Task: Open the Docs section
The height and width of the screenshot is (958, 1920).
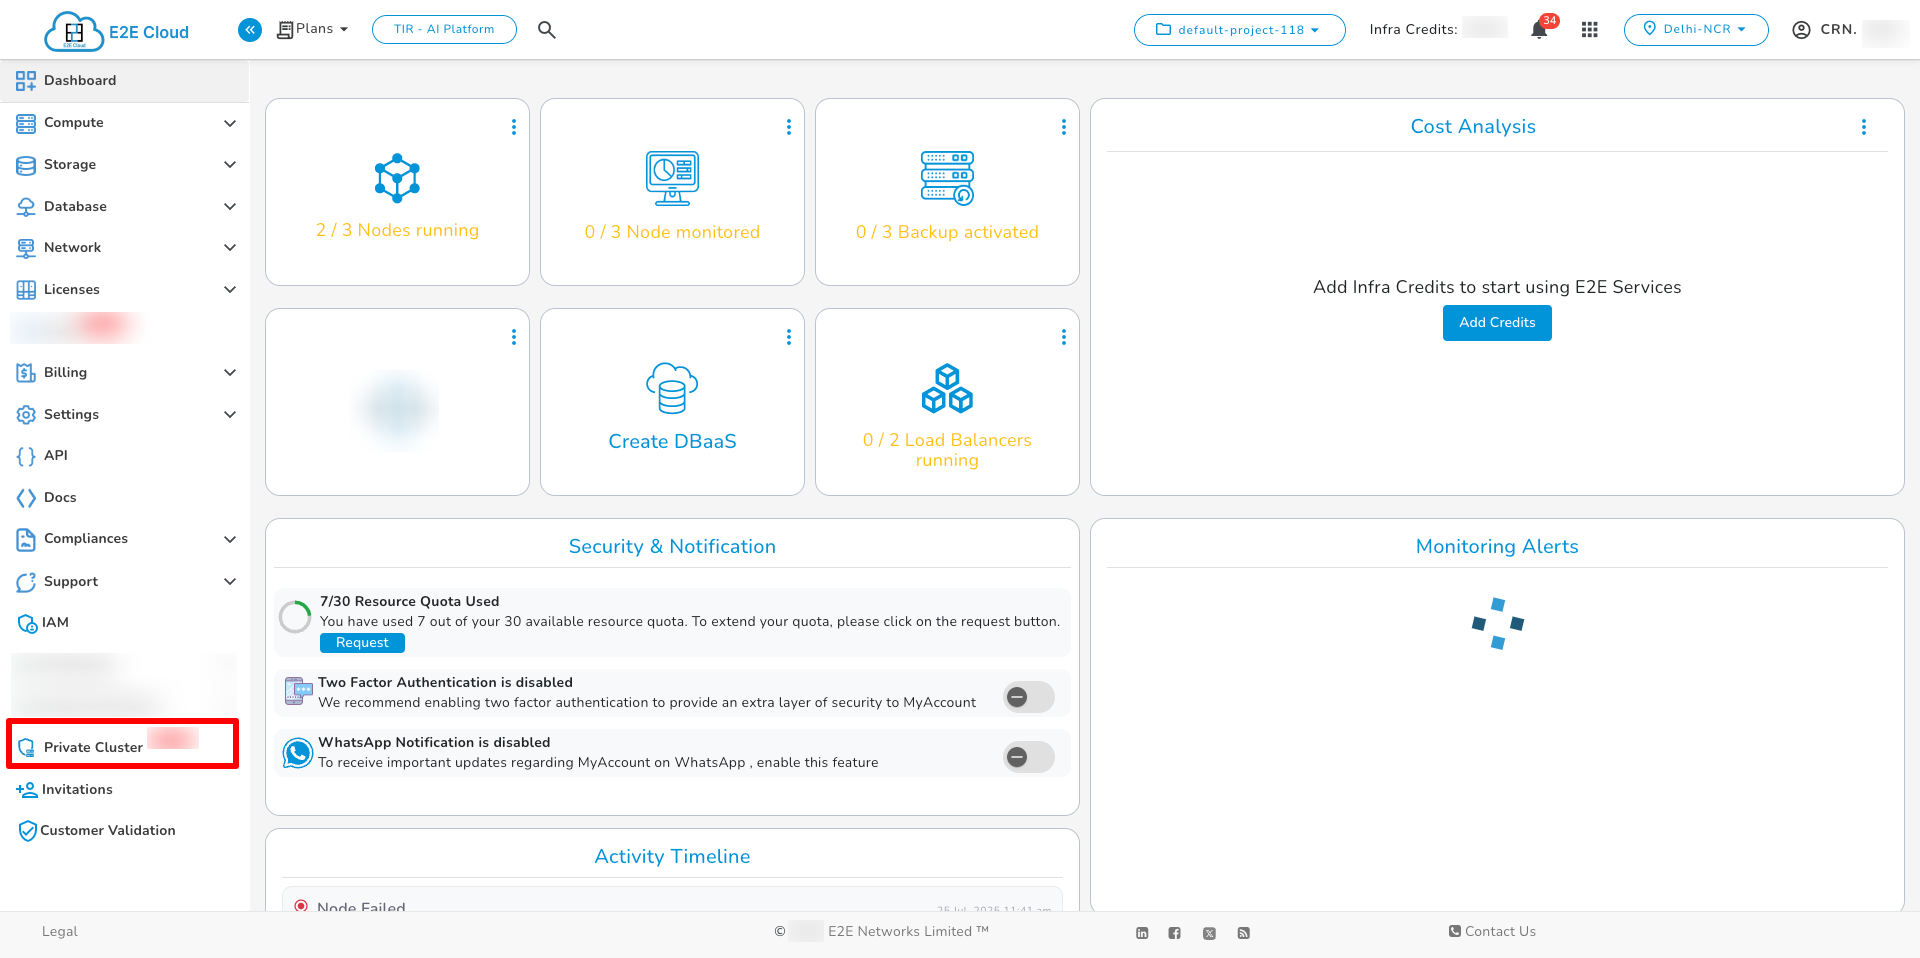Action: click(60, 497)
